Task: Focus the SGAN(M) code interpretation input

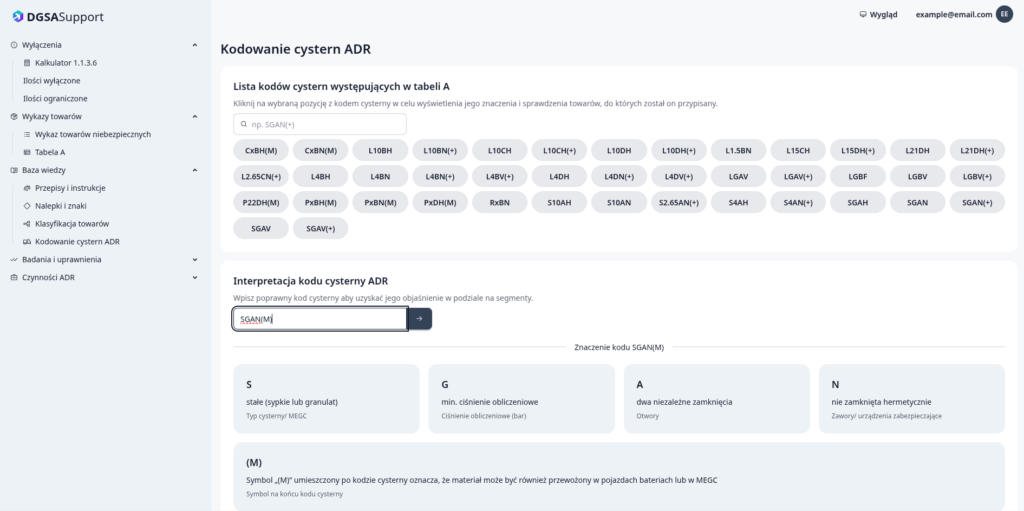Action: click(320, 318)
